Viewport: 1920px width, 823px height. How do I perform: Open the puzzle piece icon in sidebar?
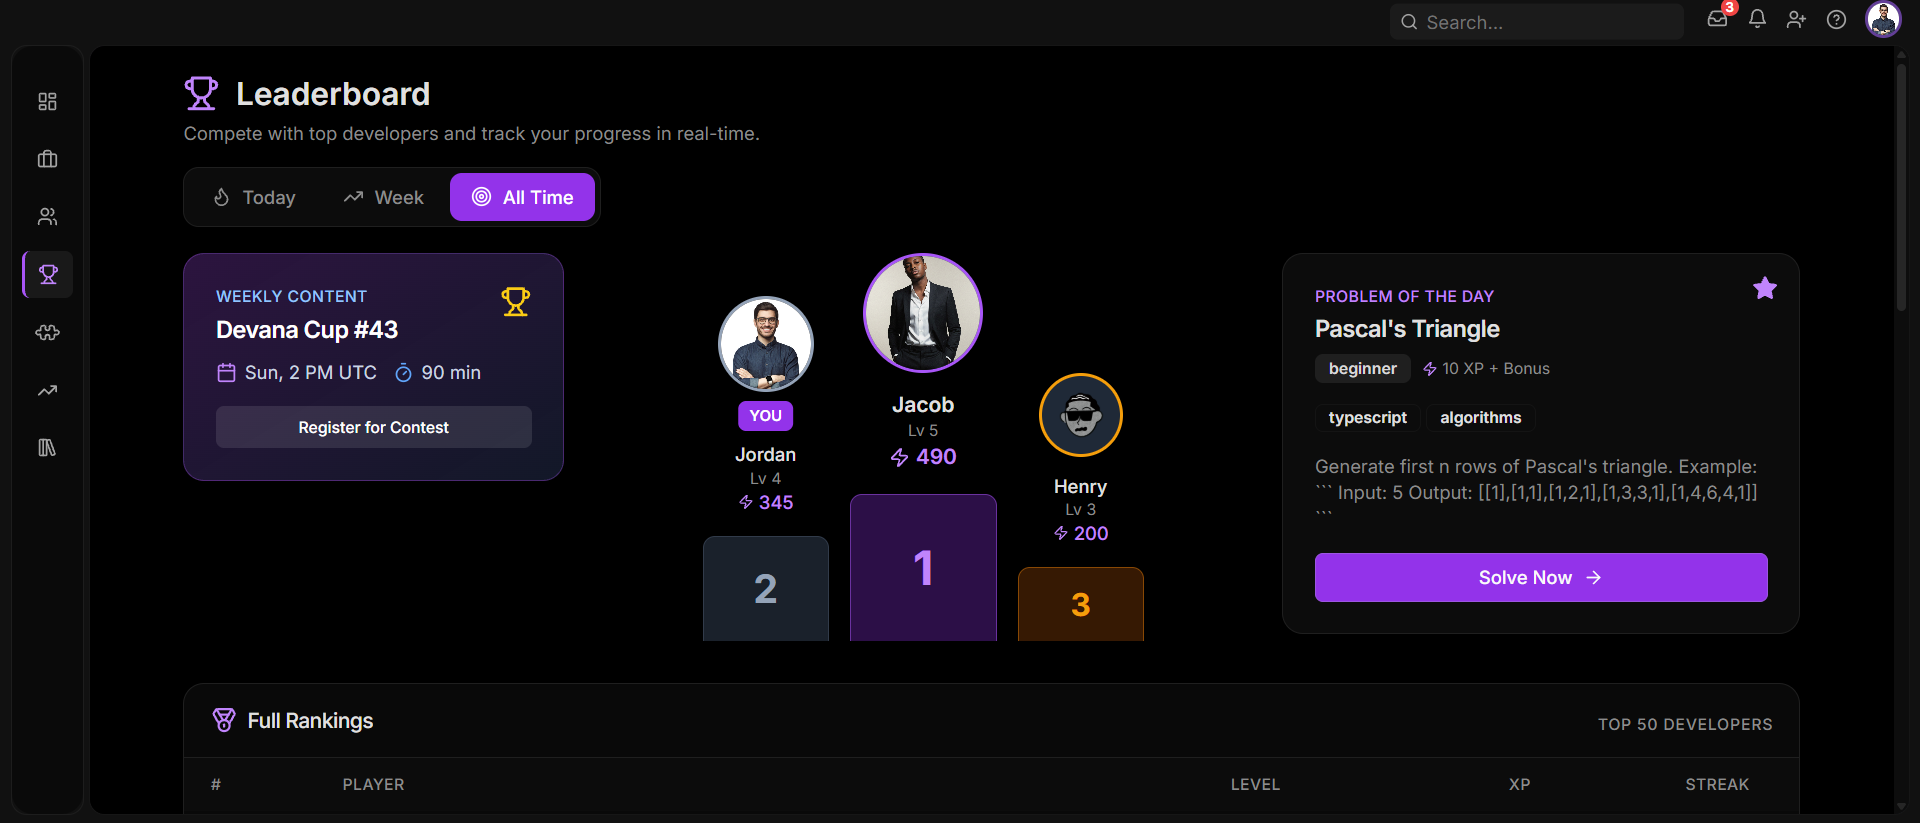point(47,332)
